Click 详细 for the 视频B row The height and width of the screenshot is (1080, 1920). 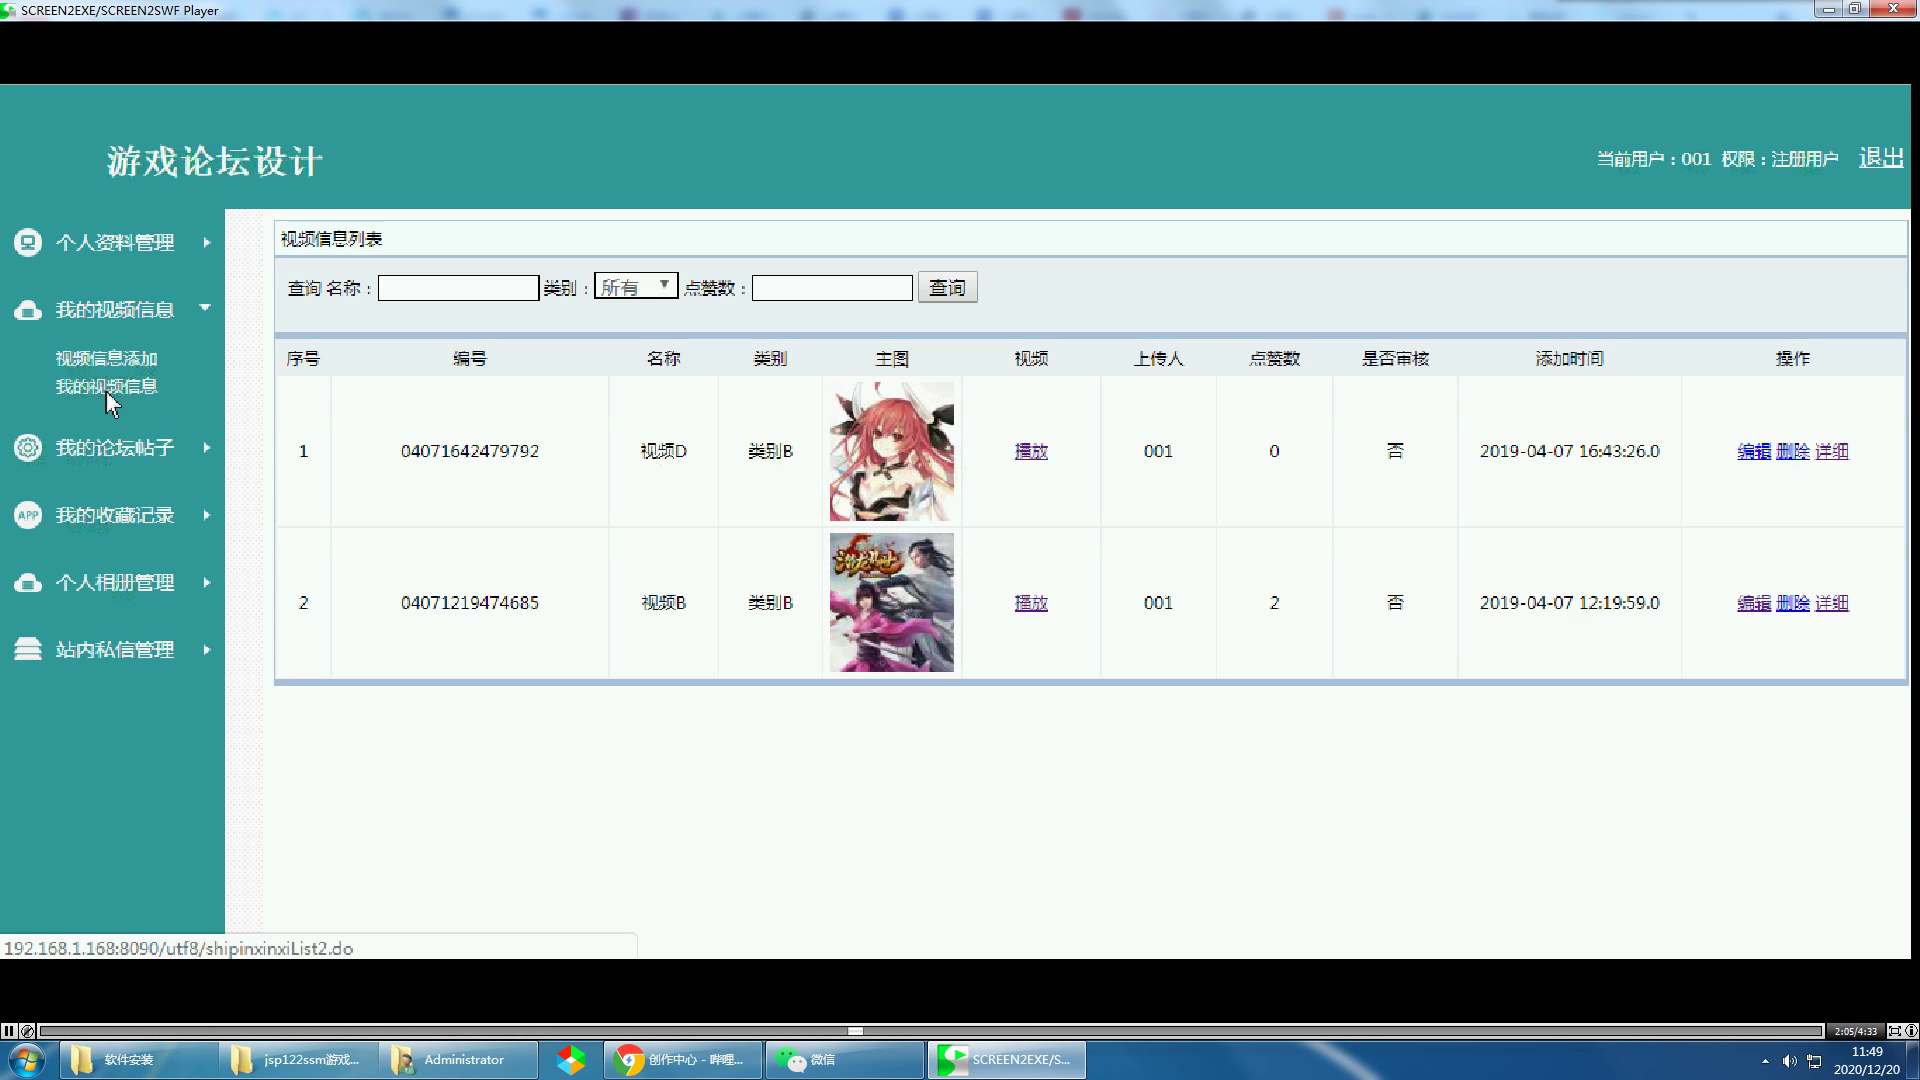[1832, 603]
